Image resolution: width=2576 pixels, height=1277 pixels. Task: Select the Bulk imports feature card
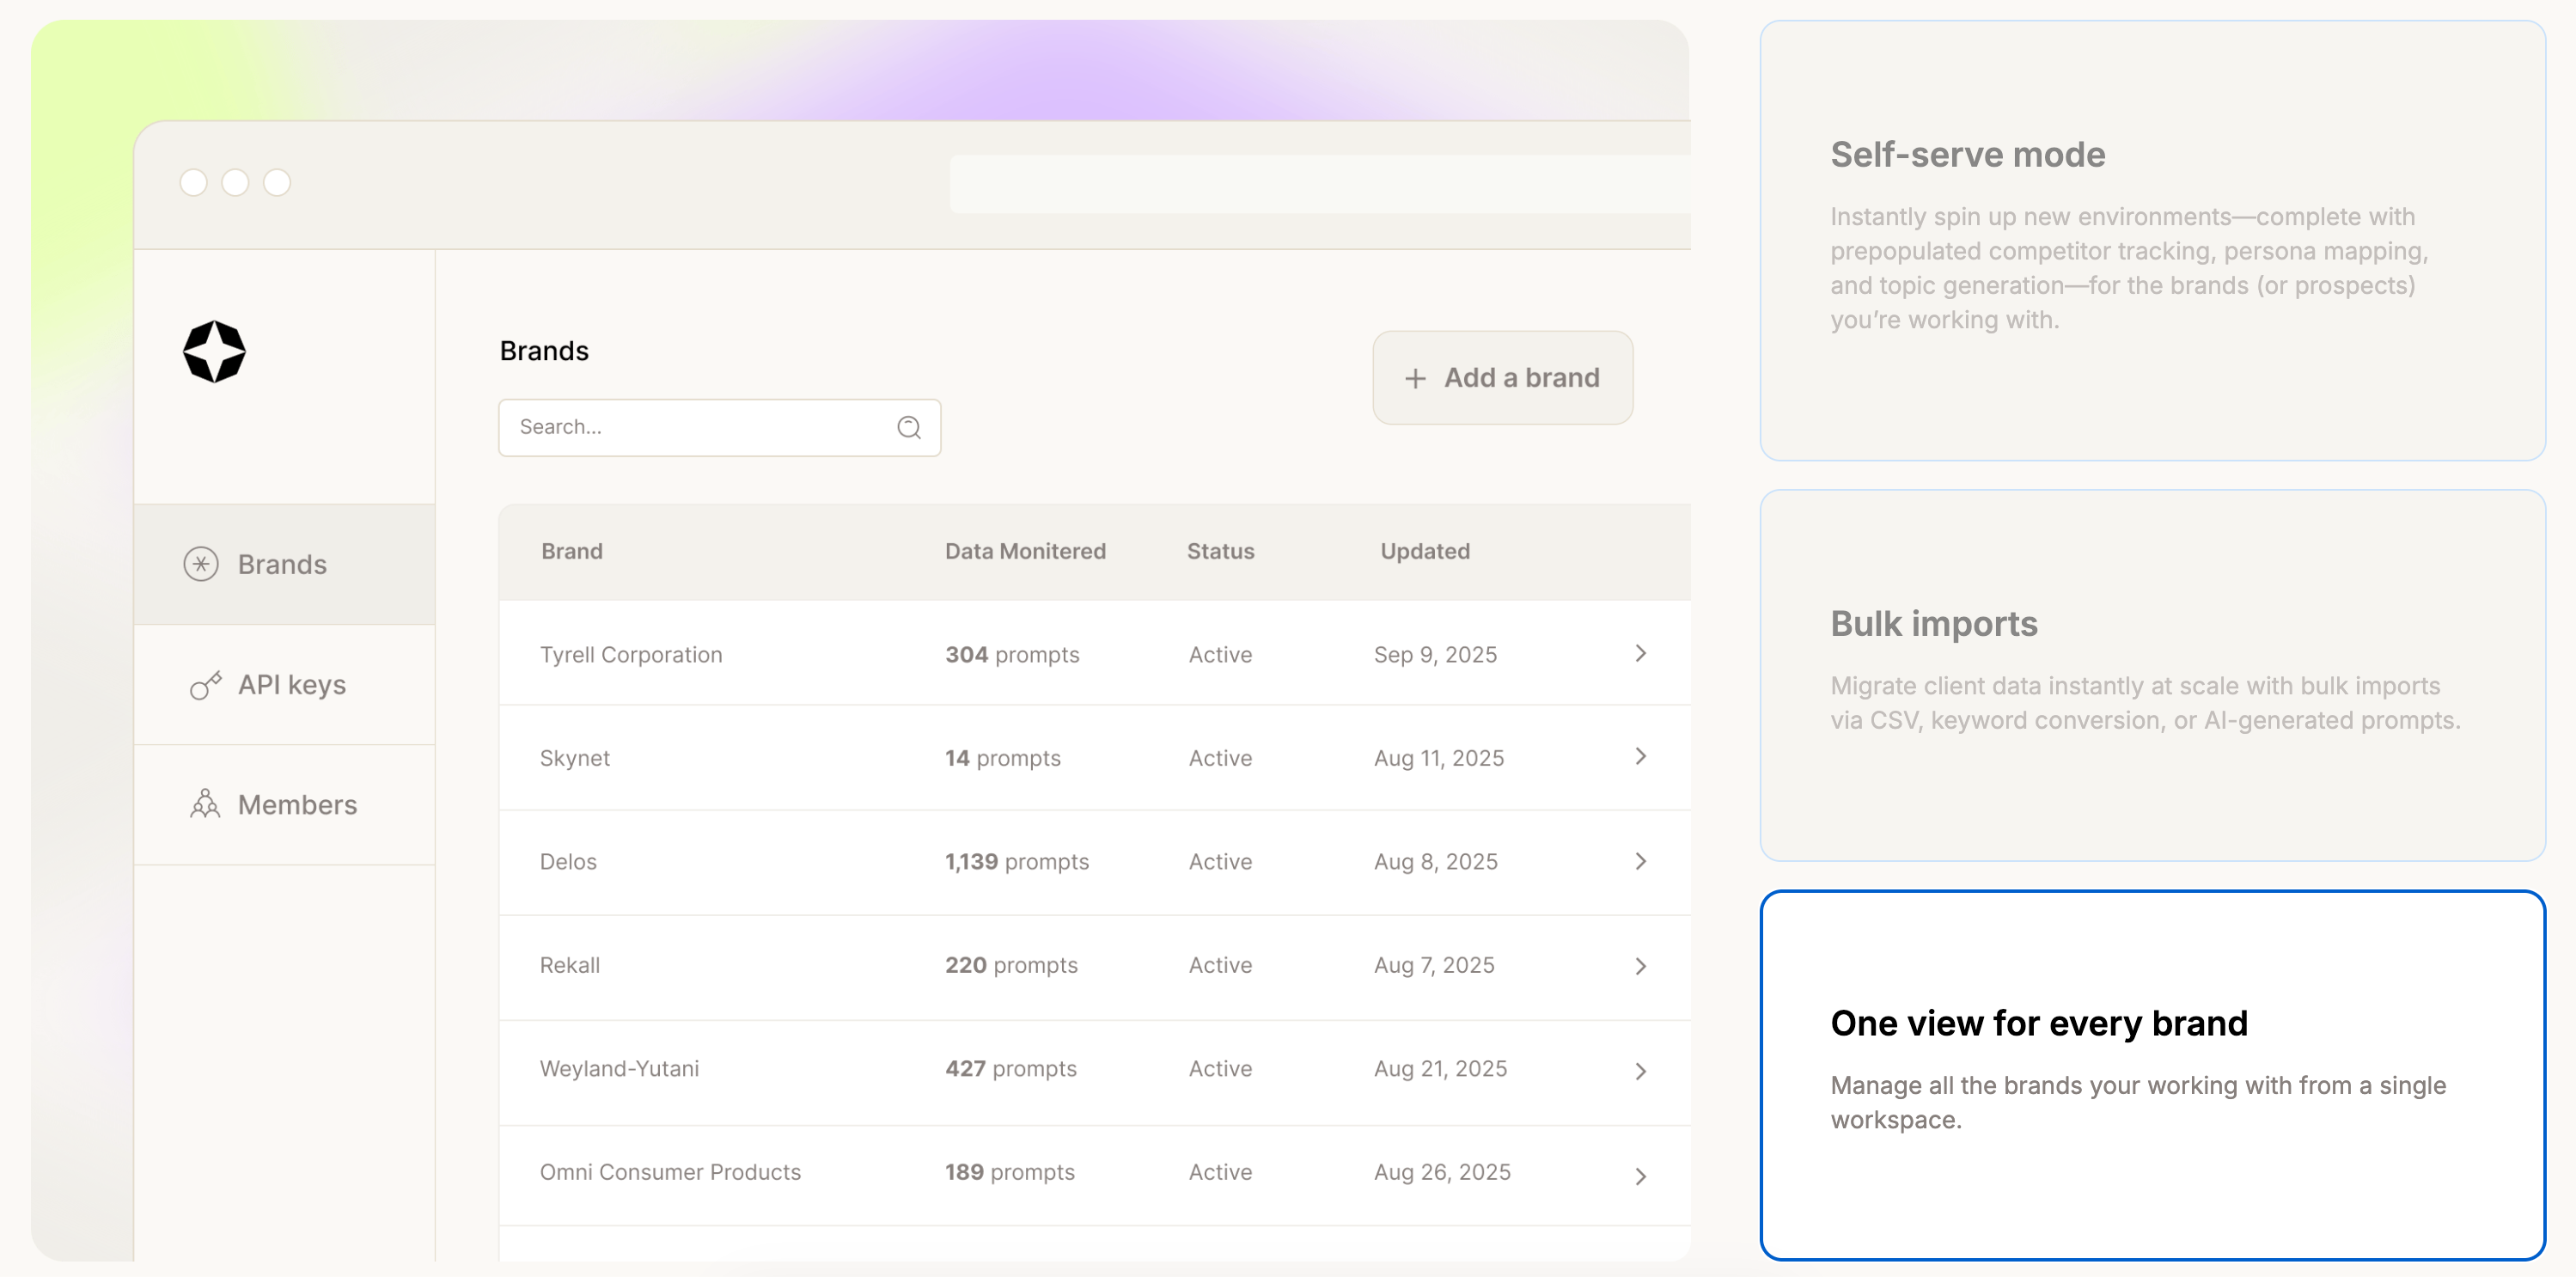[2152, 675]
